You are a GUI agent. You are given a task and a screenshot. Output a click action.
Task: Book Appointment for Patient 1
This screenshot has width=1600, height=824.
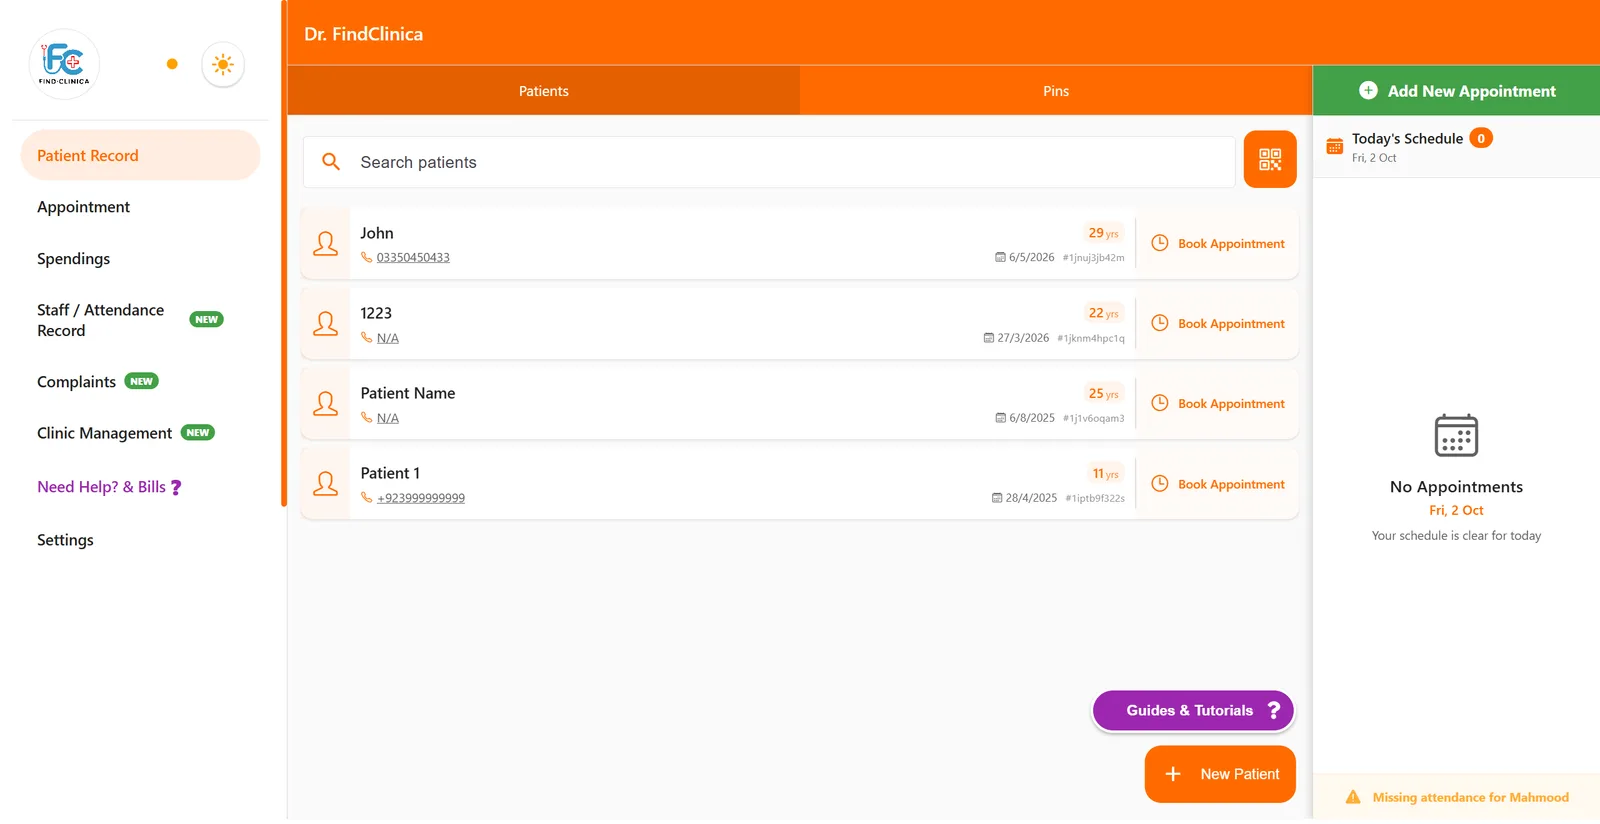[x=1218, y=484]
